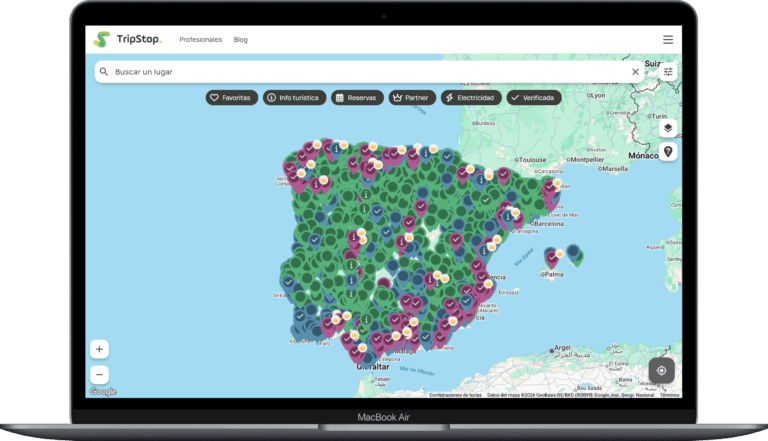Open Combinaciones de teclas link

455,395
